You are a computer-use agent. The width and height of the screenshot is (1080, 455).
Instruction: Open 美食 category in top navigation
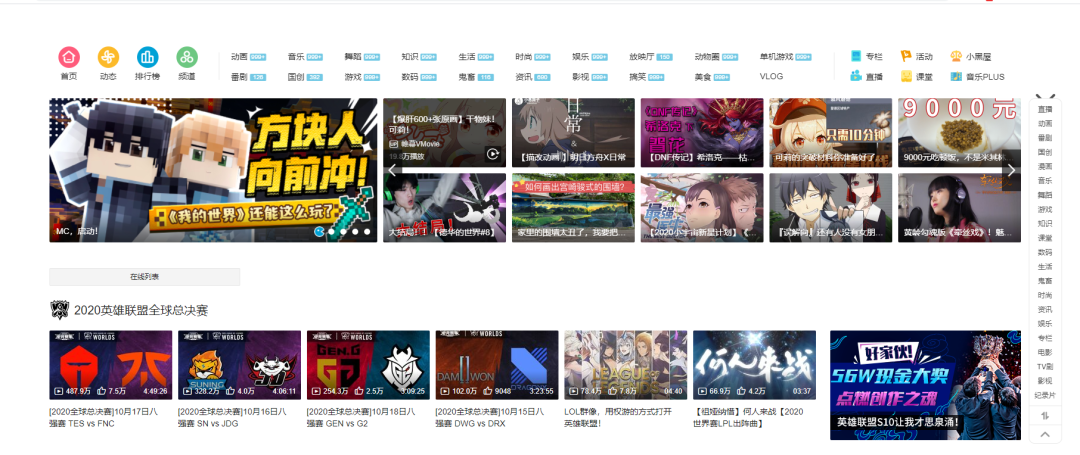pos(703,76)
